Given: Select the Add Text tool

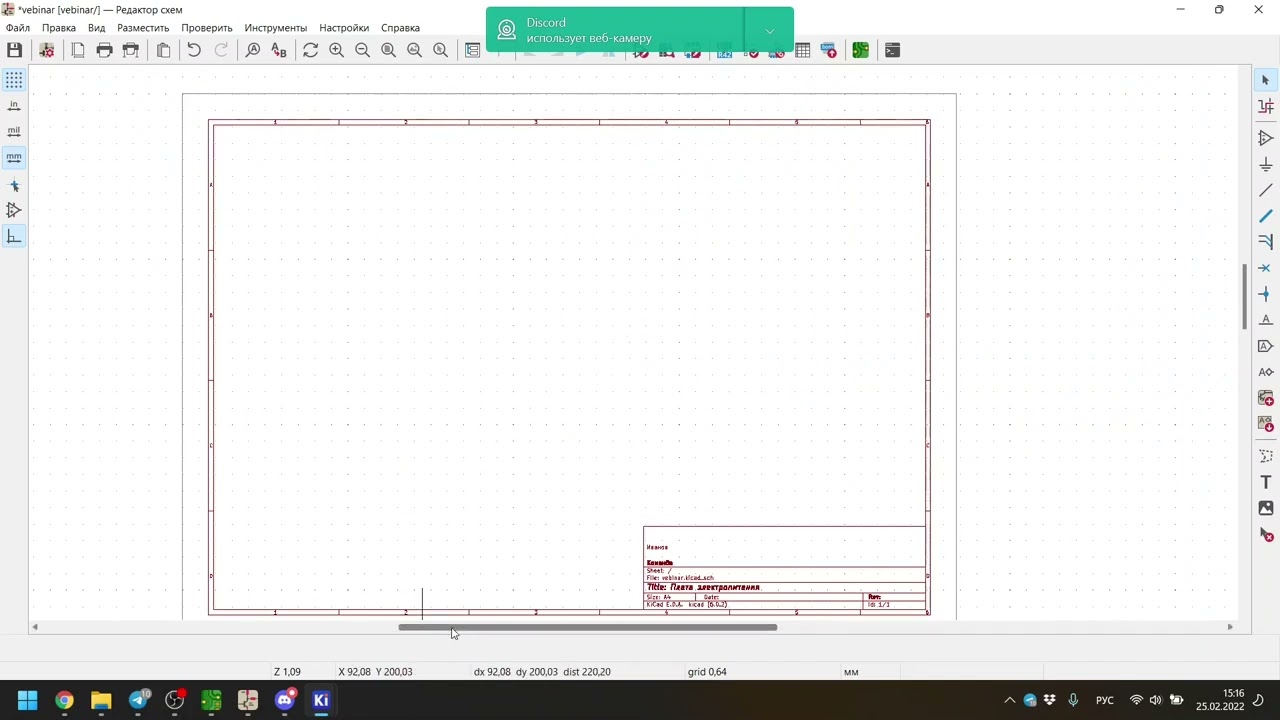Looking at the screenshot, I should [1265, 482].
